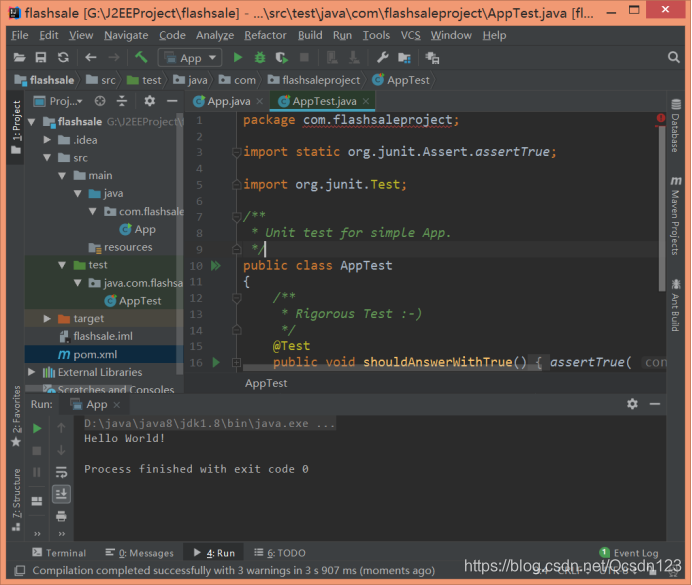Screen dimensions: 692x585
Task: Select pom.xml in project tree
Action: (x=104, y=354)
